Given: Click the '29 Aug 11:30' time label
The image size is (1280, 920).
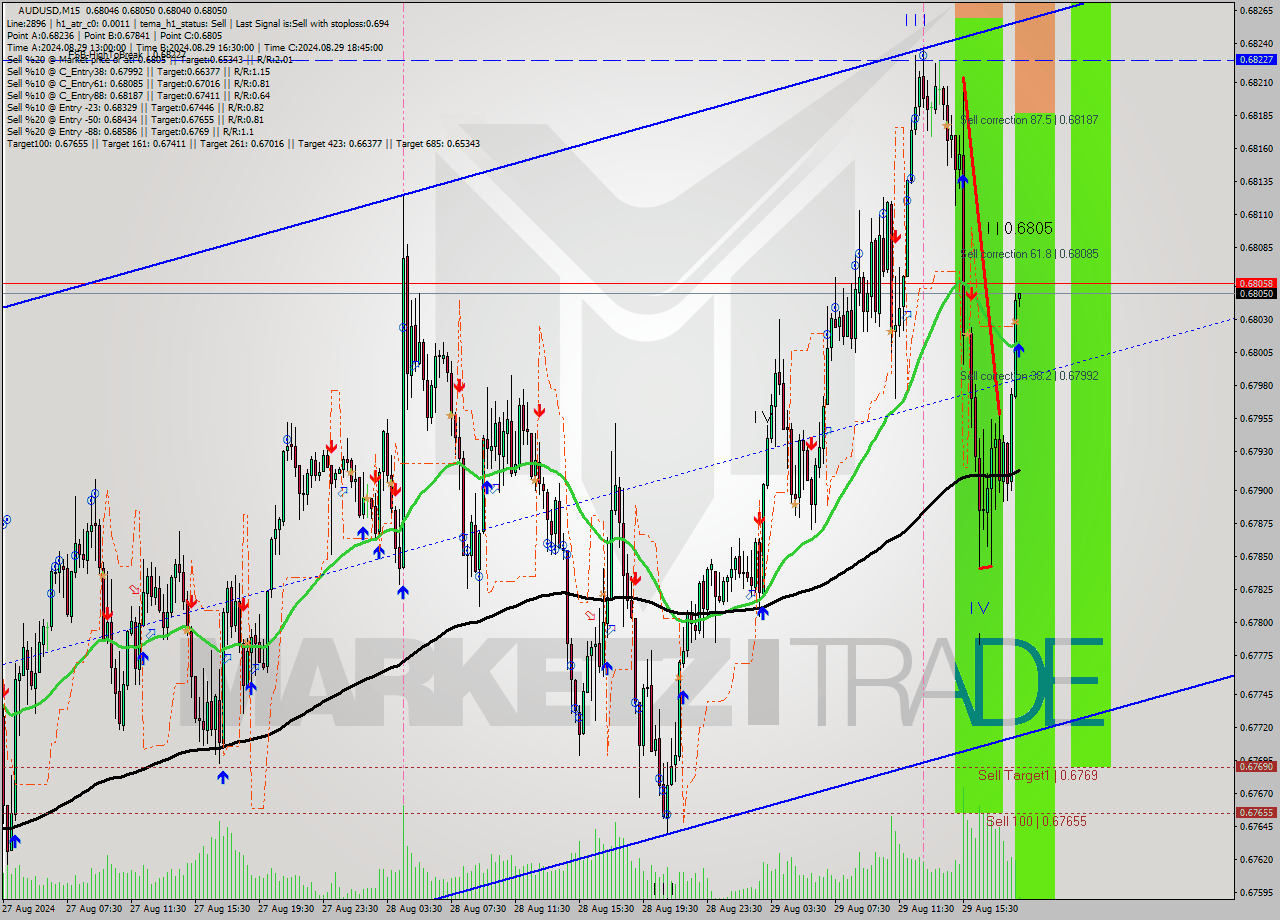Looking at the screenshot, I should point(926,909).
